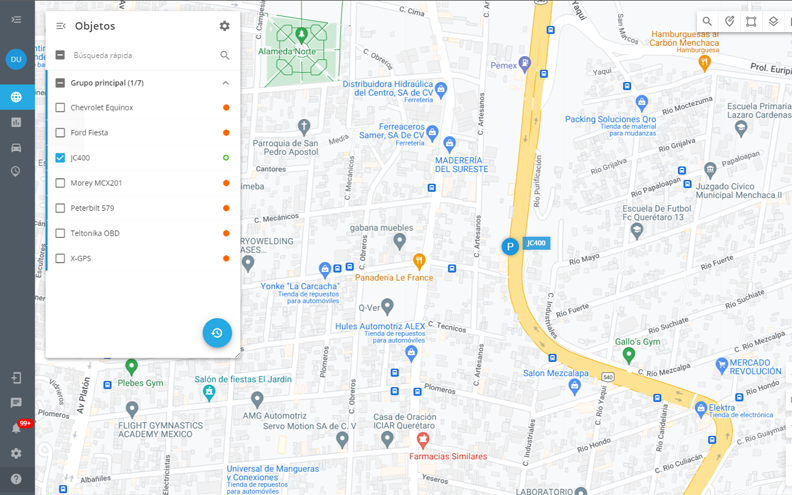Select the Teltonika OBD object row
792x495 pixels.
coord(143,233)
